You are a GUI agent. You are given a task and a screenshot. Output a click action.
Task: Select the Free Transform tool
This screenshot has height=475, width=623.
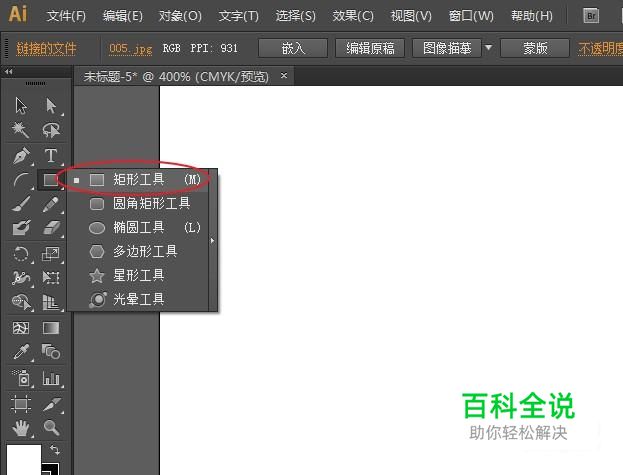tap(51, 278)
